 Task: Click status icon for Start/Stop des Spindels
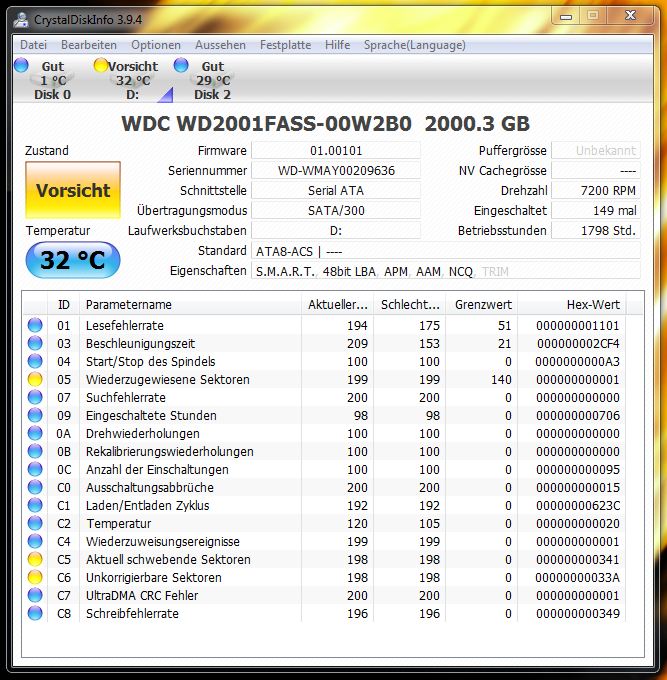35,361
